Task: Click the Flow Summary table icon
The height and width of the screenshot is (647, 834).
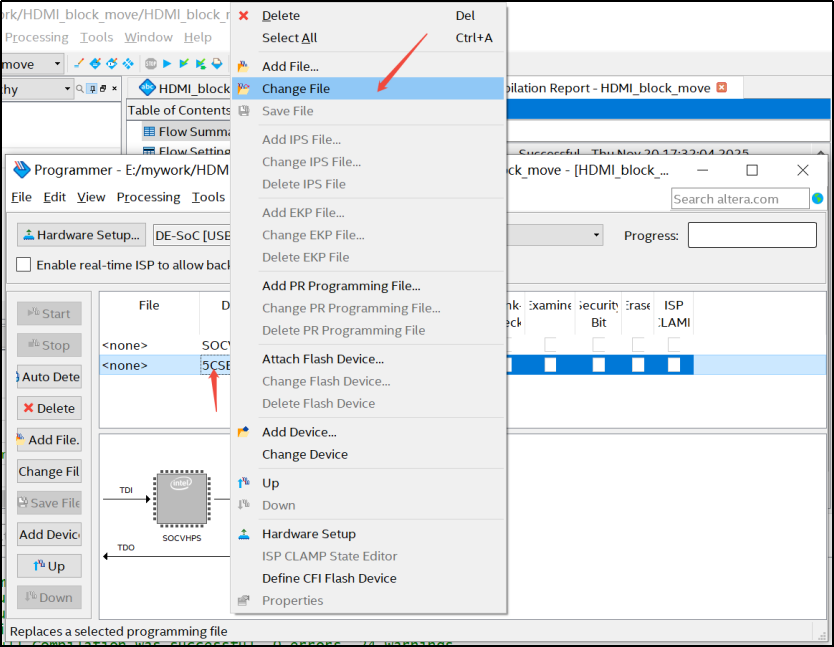Action: click(x=149, y=131)
